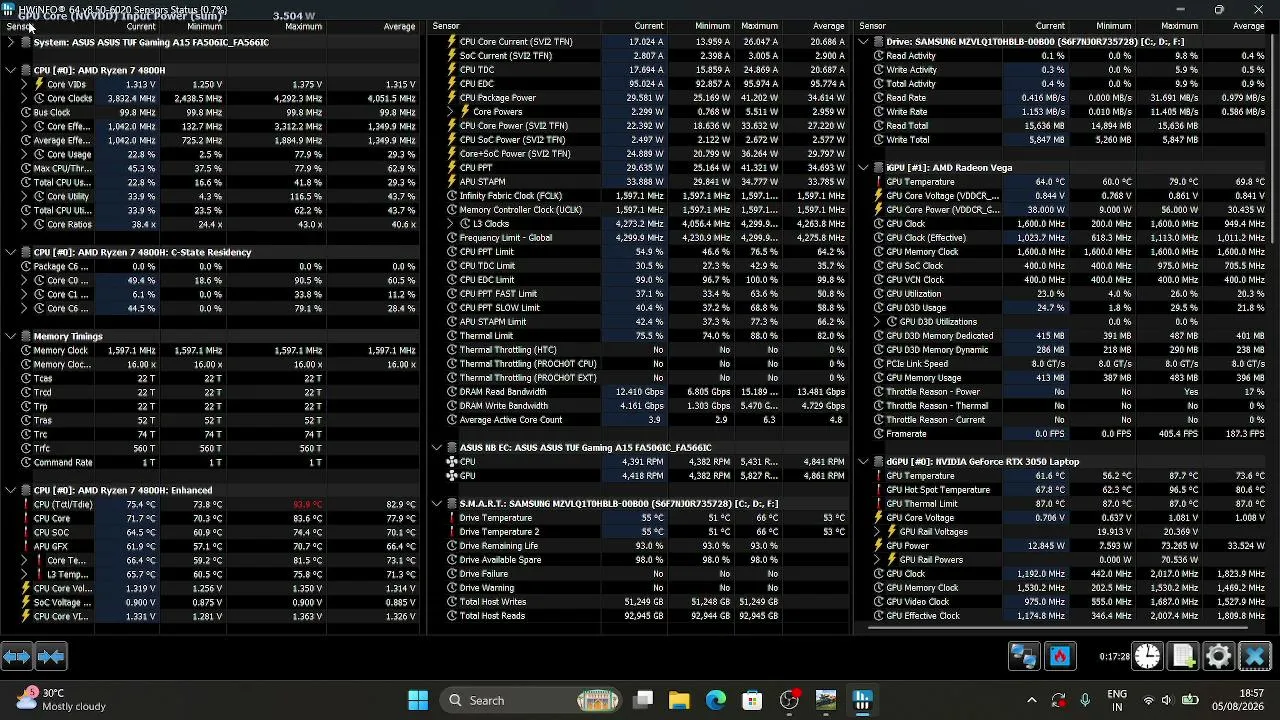Image resolution: width=1280 pixels, height=720 pixels.
Task: Open the Windows Start menu
Action: coord(418,700)
